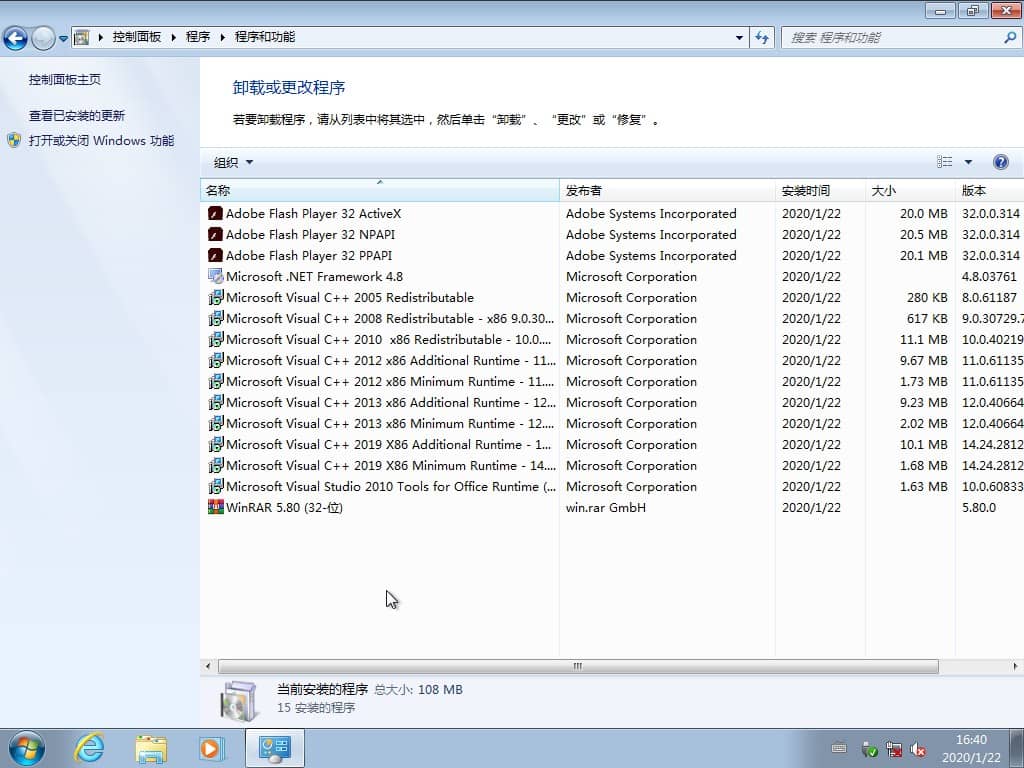Click the magnifier search icon

tap(1010, 37)
